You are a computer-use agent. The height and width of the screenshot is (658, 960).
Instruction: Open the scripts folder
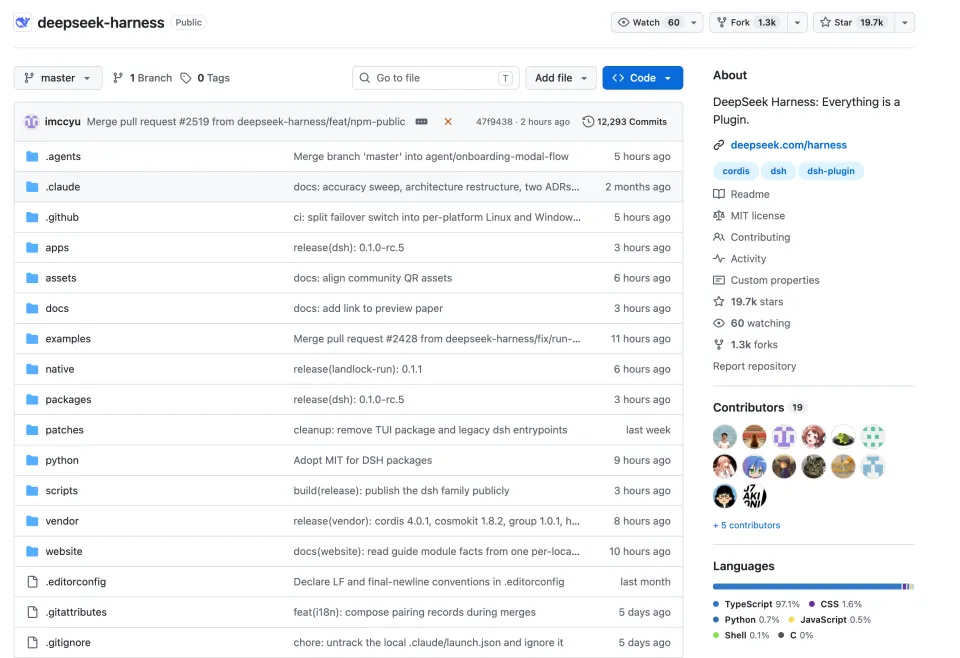click(61, 490)
